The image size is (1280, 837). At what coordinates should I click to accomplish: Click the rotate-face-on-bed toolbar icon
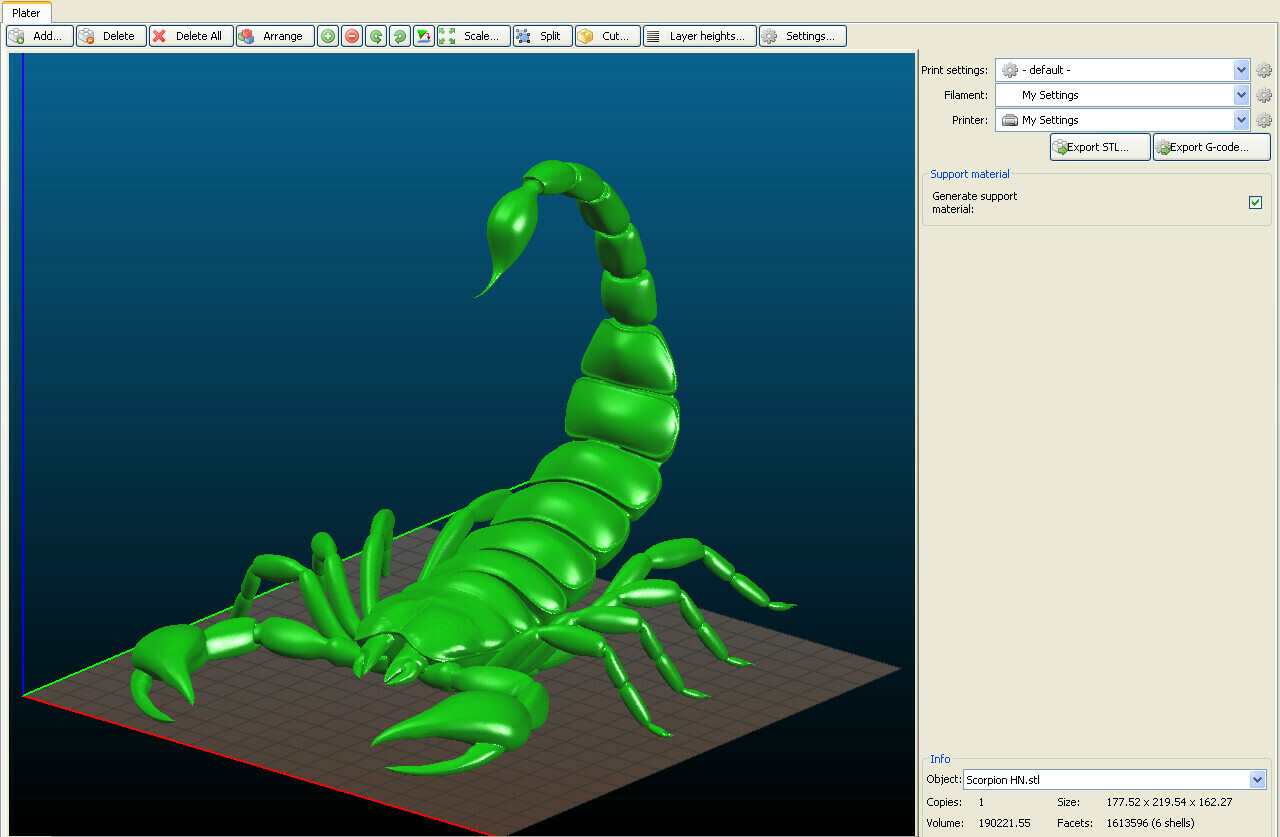coord(424,36)
